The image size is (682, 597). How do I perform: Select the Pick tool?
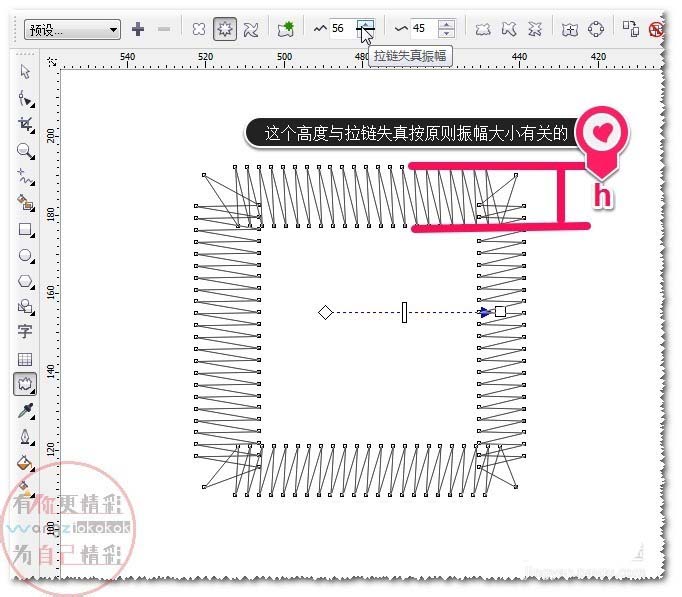pos(25,72)
